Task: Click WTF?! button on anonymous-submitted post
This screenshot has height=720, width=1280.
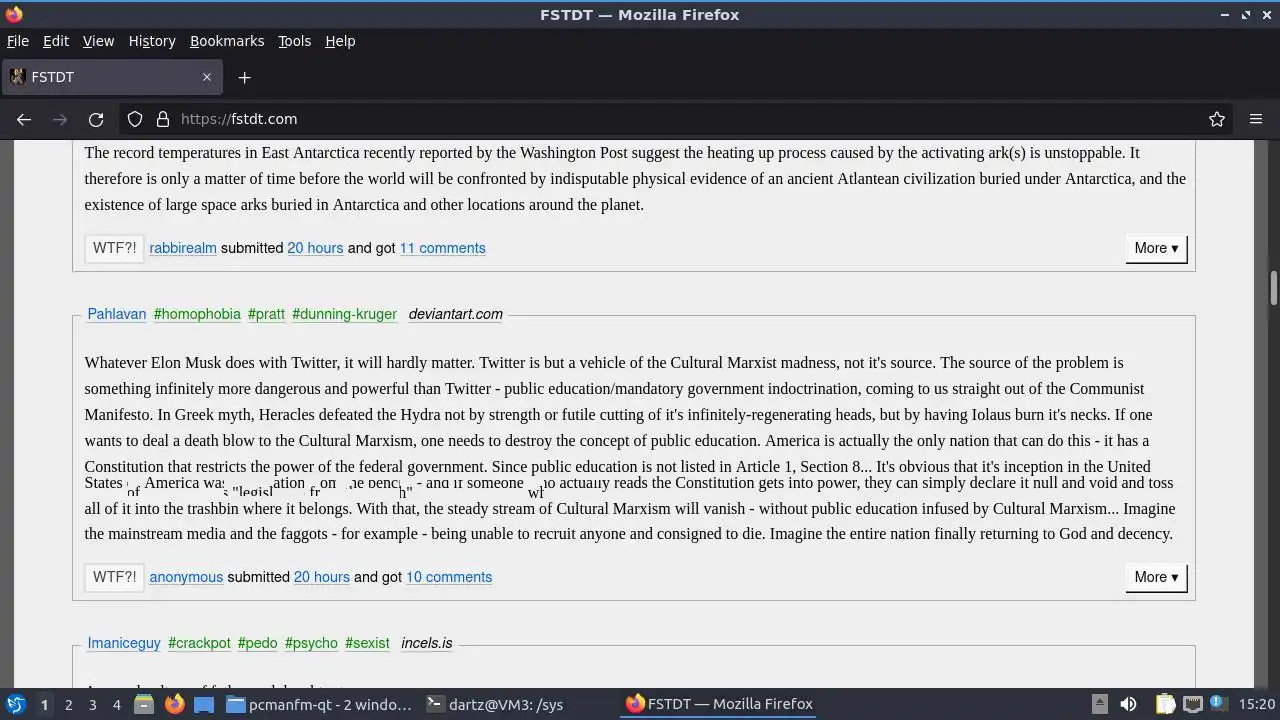Action: (x=114, y=577)
